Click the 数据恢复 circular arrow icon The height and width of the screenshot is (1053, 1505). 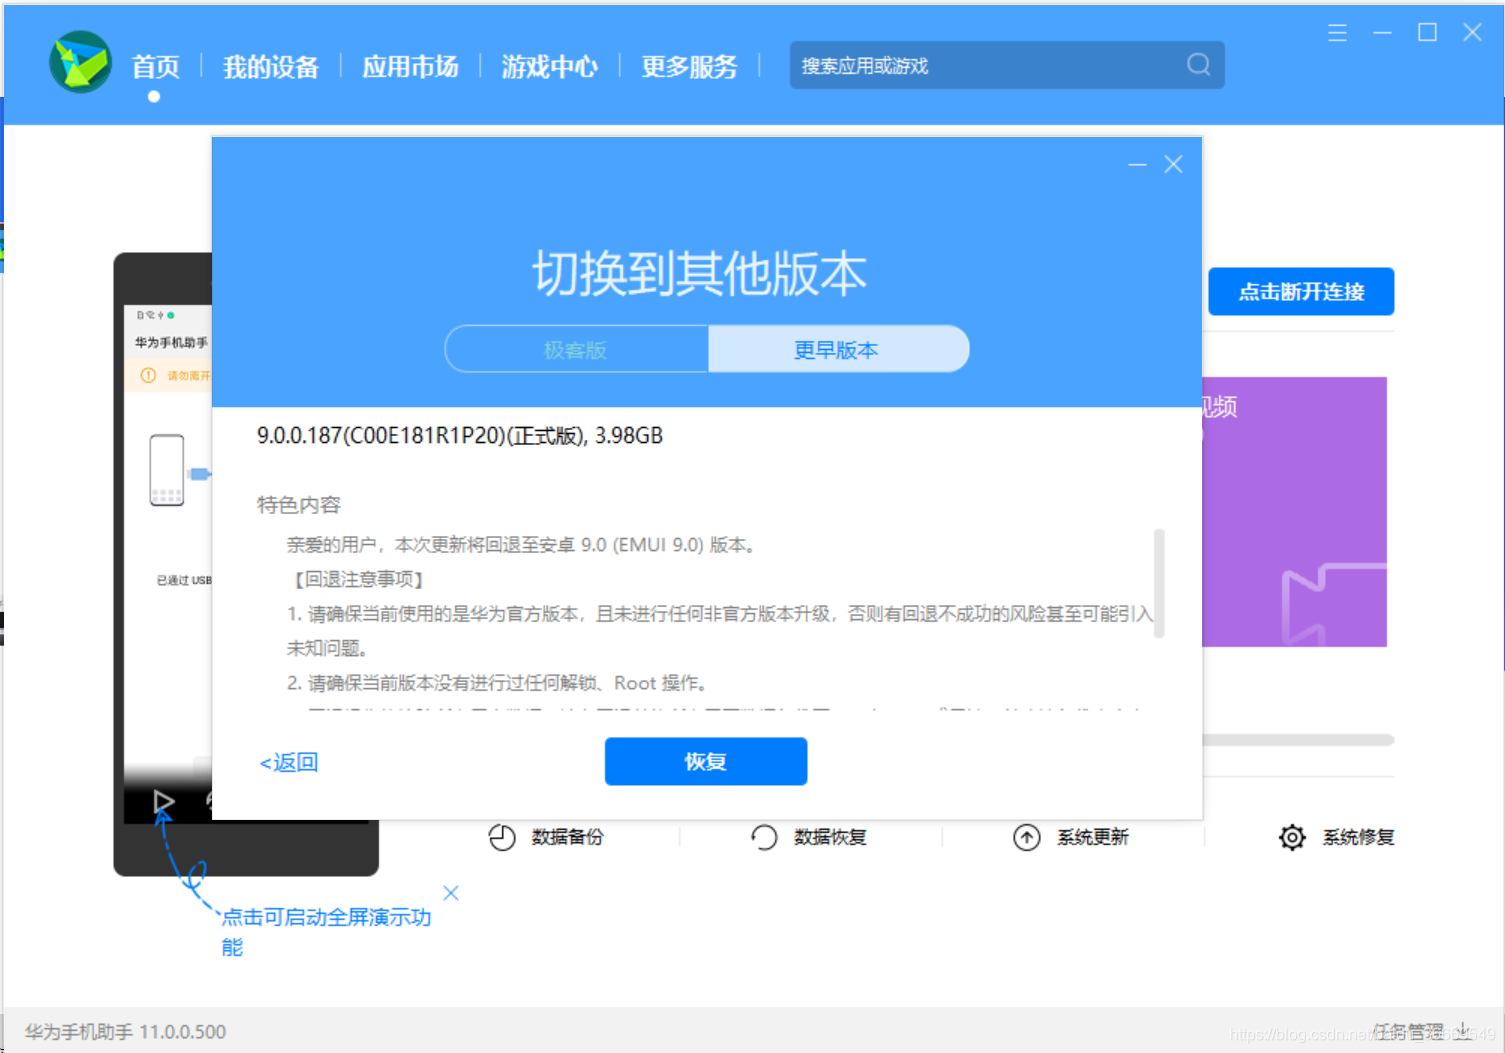tap(764, 837)
